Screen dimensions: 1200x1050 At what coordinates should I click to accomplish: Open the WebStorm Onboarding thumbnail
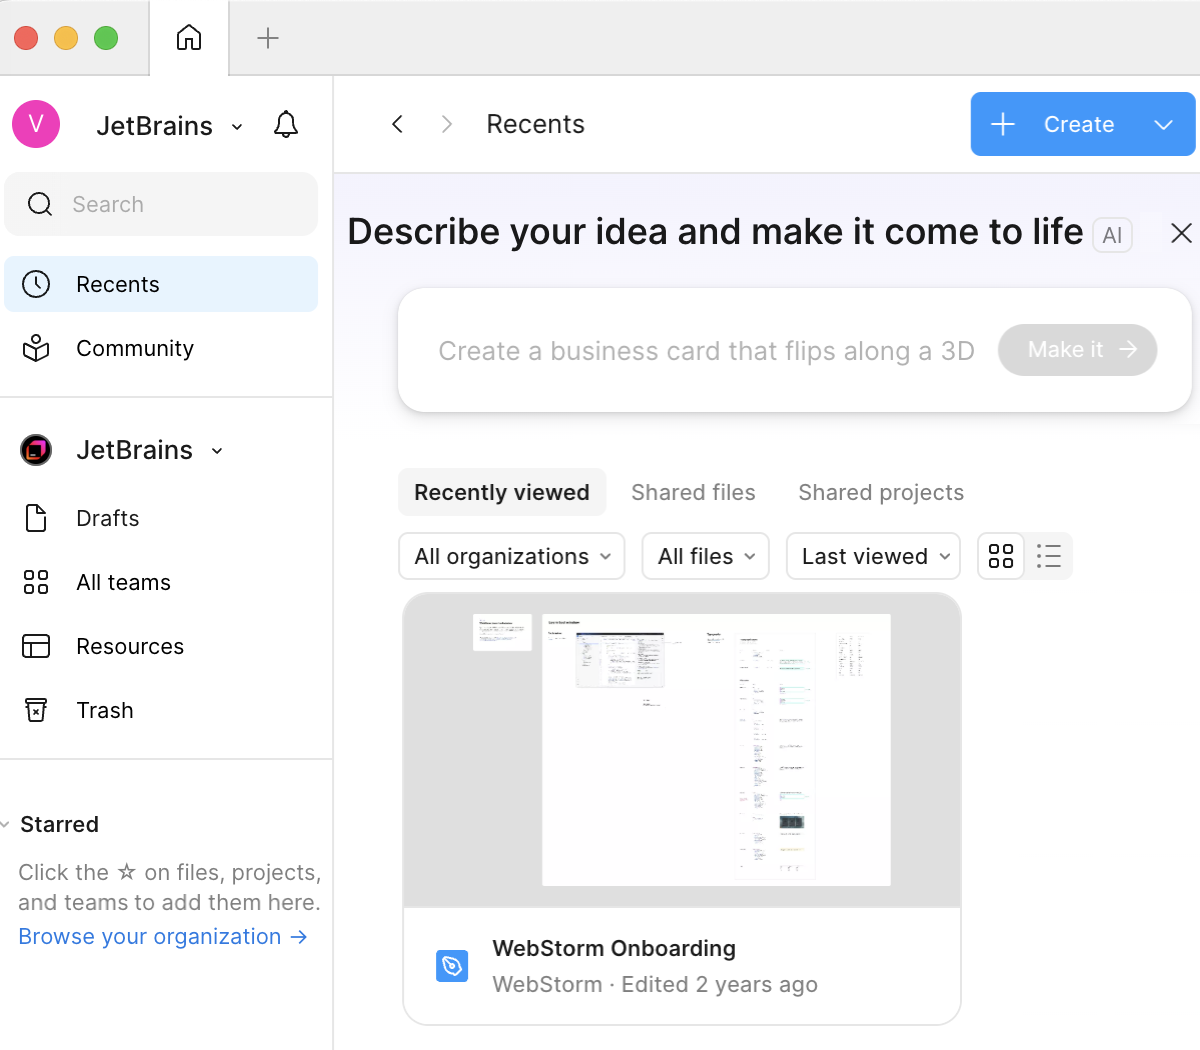tap(682, 750)
